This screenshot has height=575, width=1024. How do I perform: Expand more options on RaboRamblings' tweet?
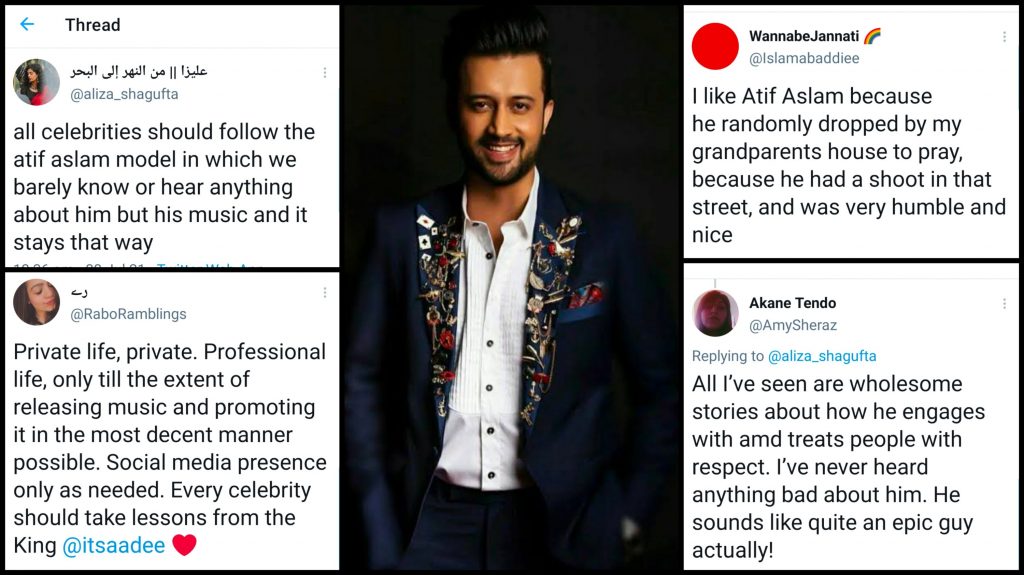324,293
